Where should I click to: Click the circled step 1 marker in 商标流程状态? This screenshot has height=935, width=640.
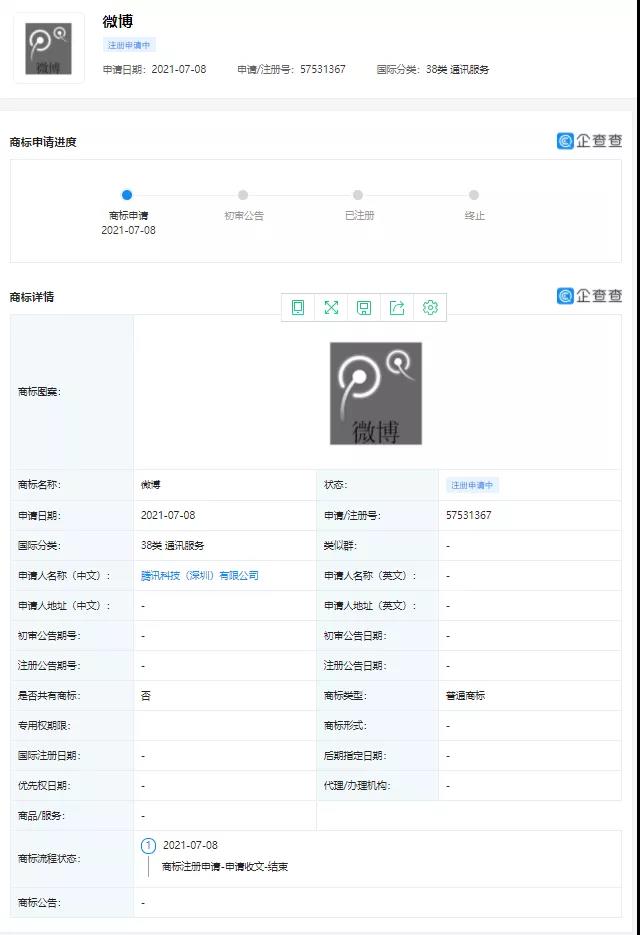coord(149,846)
